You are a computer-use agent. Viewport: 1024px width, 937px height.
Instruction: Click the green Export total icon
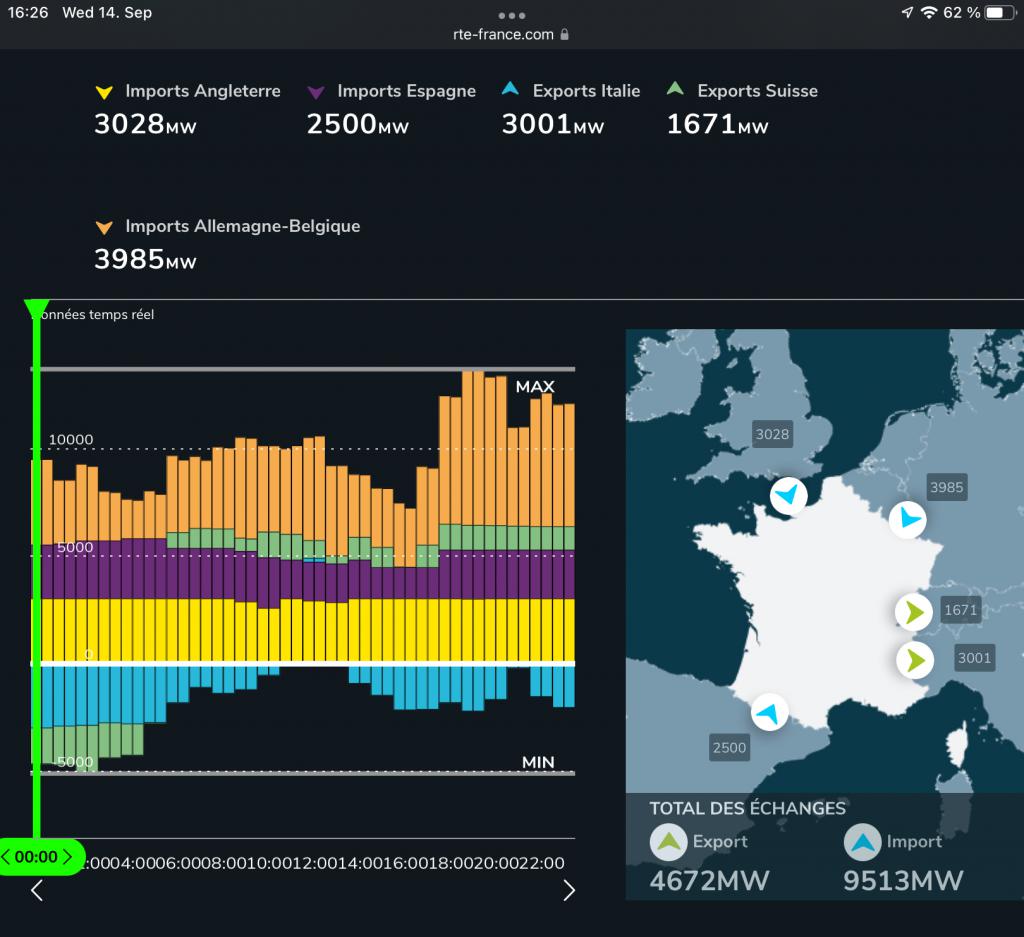[x=669, y=842]
